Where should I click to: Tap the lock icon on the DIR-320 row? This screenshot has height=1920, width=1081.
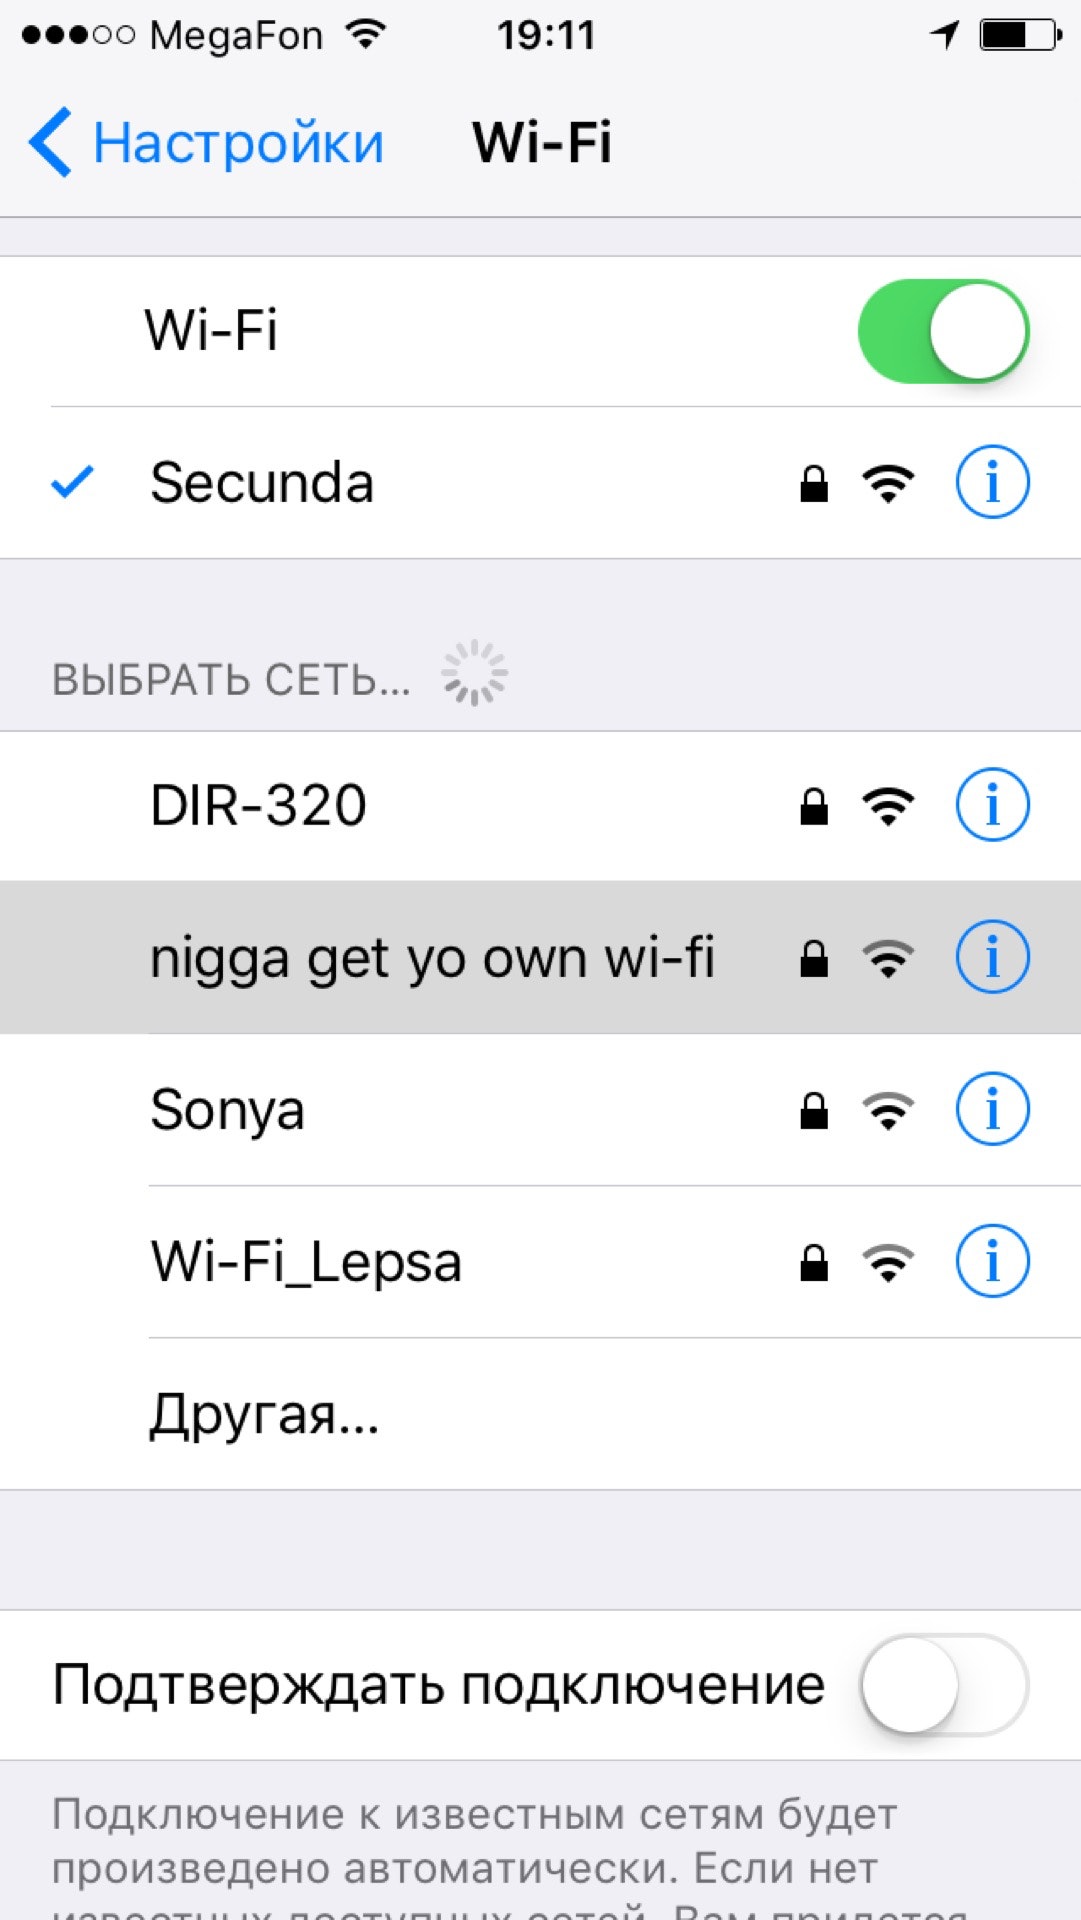pos(814,806)
